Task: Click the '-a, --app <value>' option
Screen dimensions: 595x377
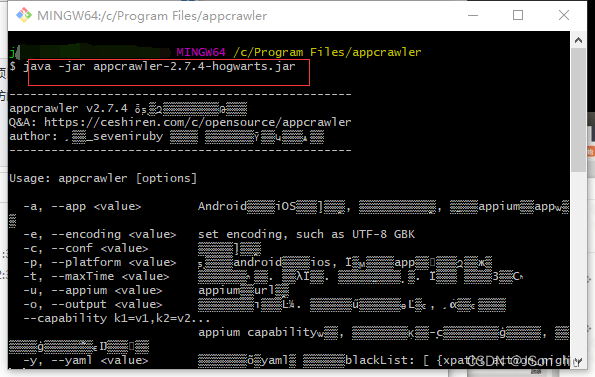Action: 82,206
